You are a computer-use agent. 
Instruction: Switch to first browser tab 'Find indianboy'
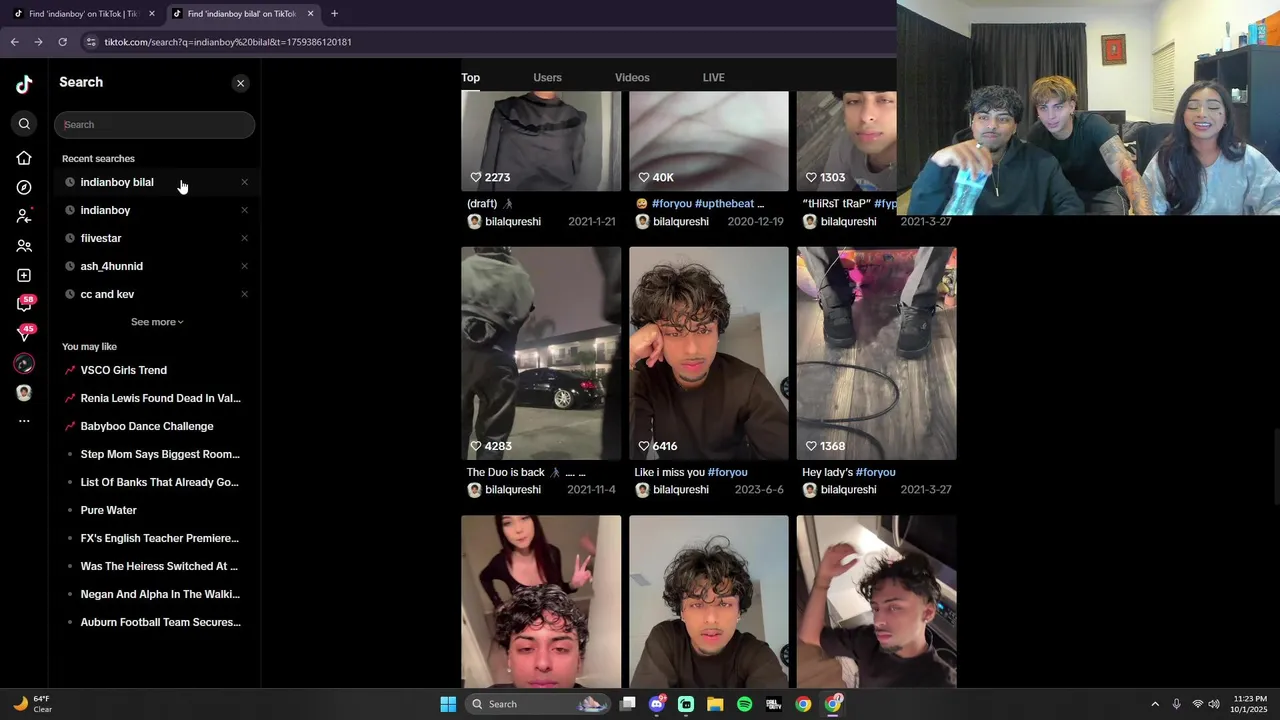point(82,14)
